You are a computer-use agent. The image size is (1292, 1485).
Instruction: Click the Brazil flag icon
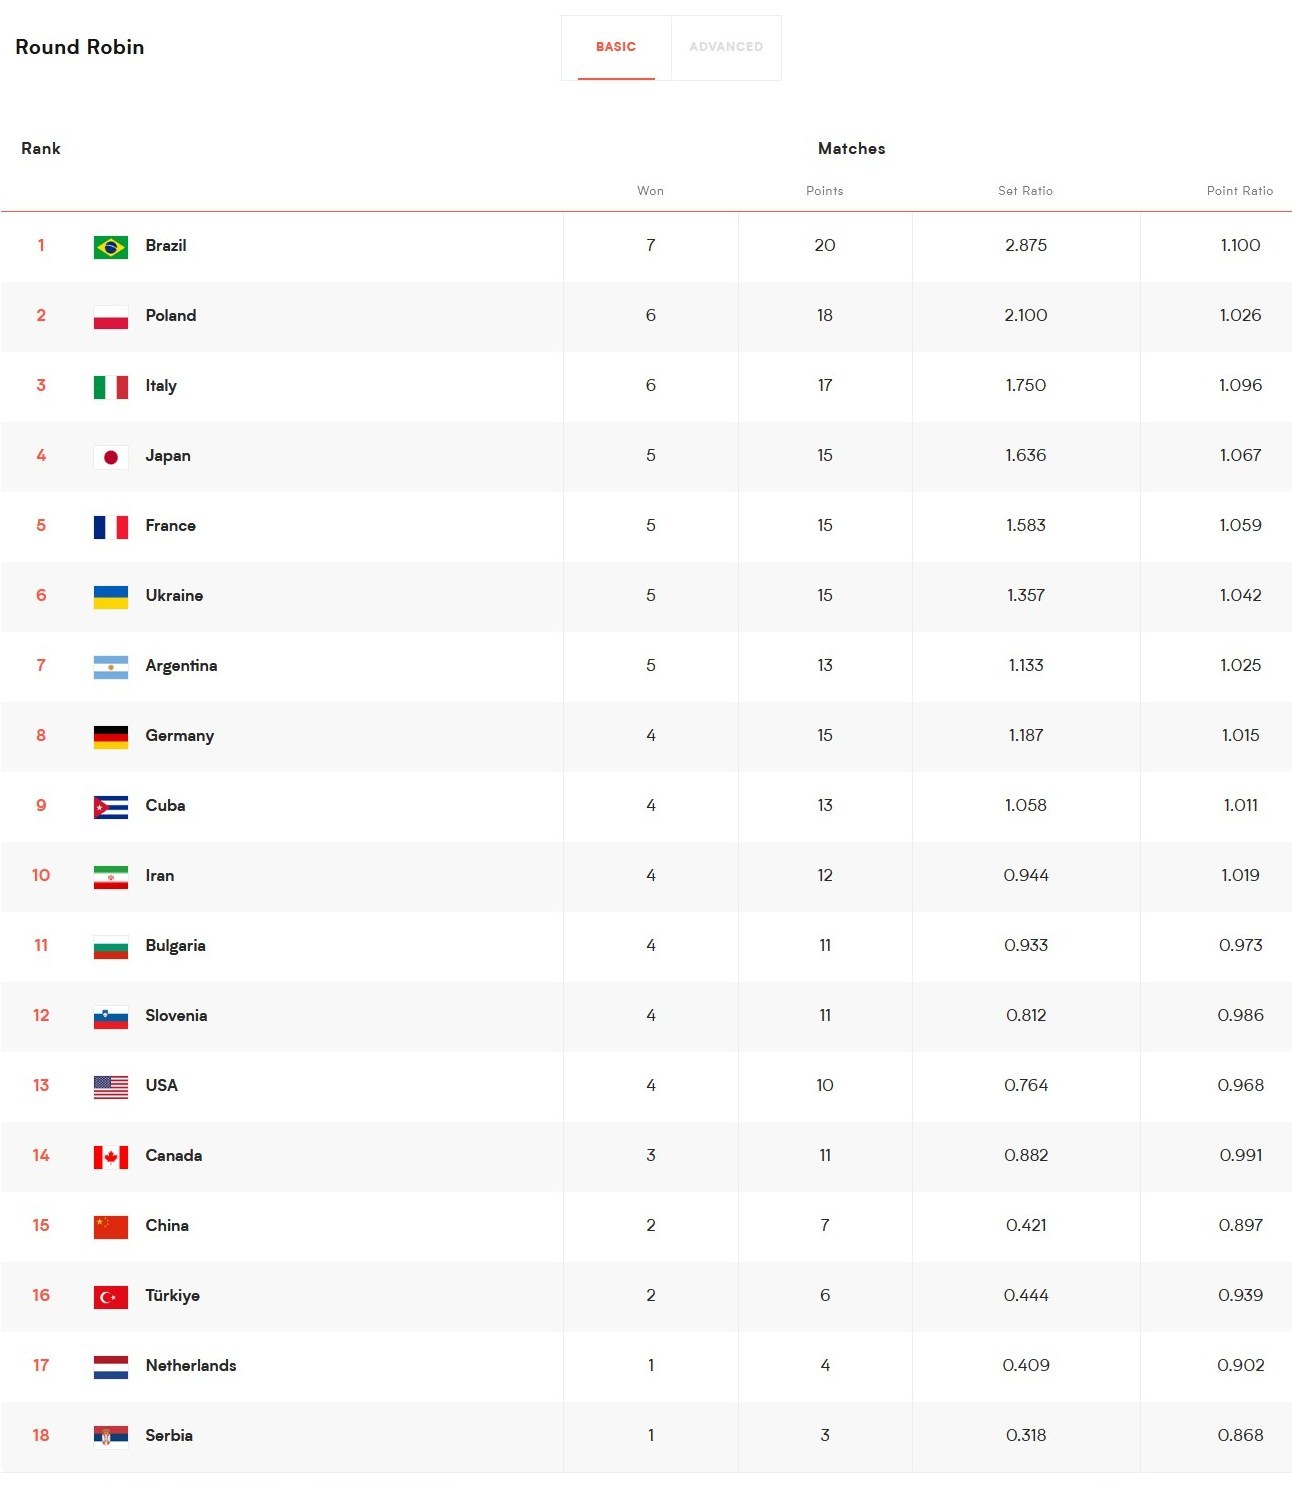pos(111,247)
